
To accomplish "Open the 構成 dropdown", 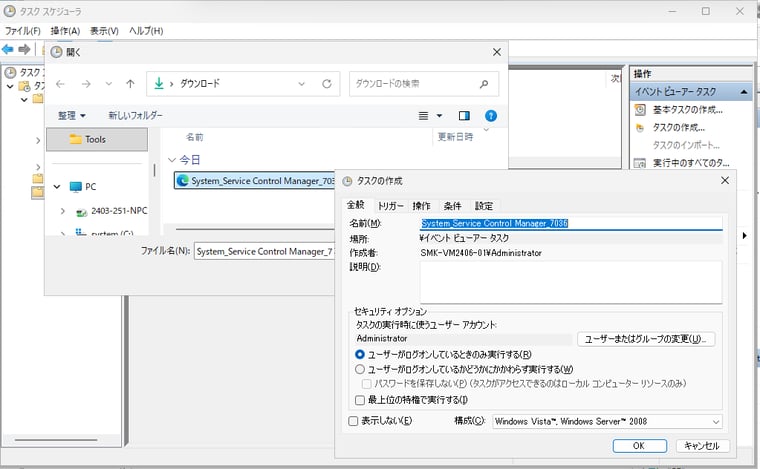I will point(607,422).
